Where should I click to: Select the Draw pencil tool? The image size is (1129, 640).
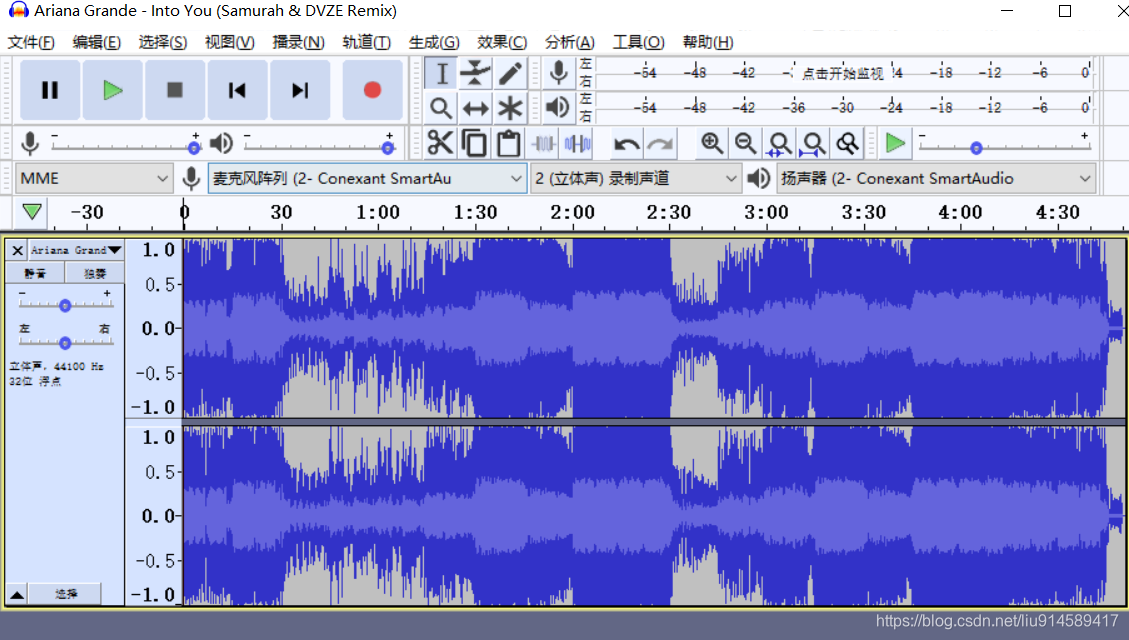[510, 73]
